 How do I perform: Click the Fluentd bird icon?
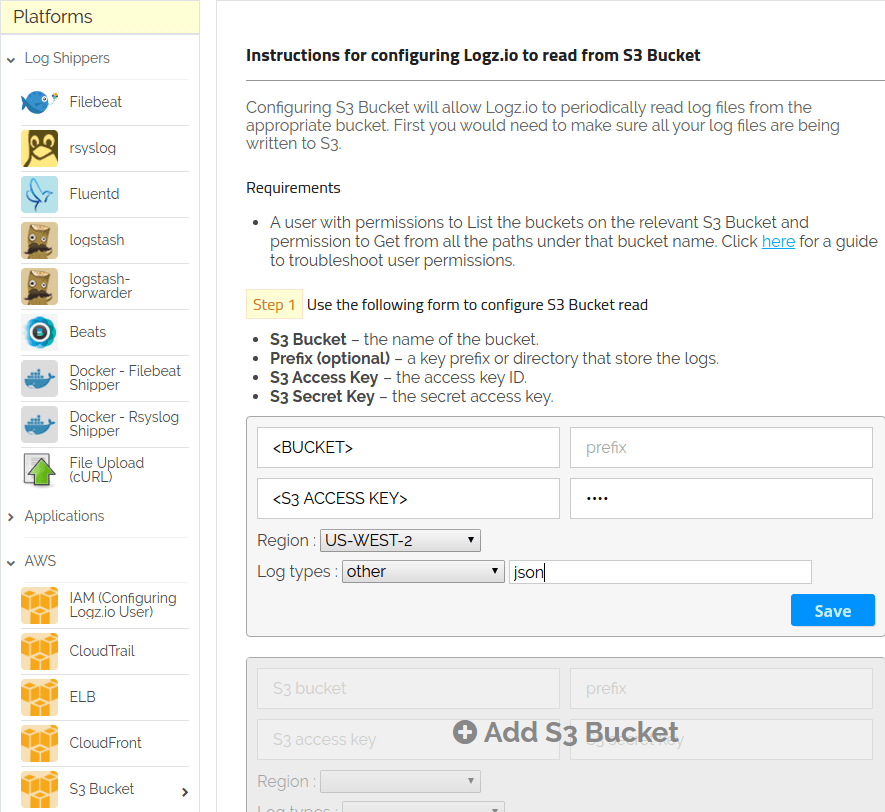coord(39,194)
